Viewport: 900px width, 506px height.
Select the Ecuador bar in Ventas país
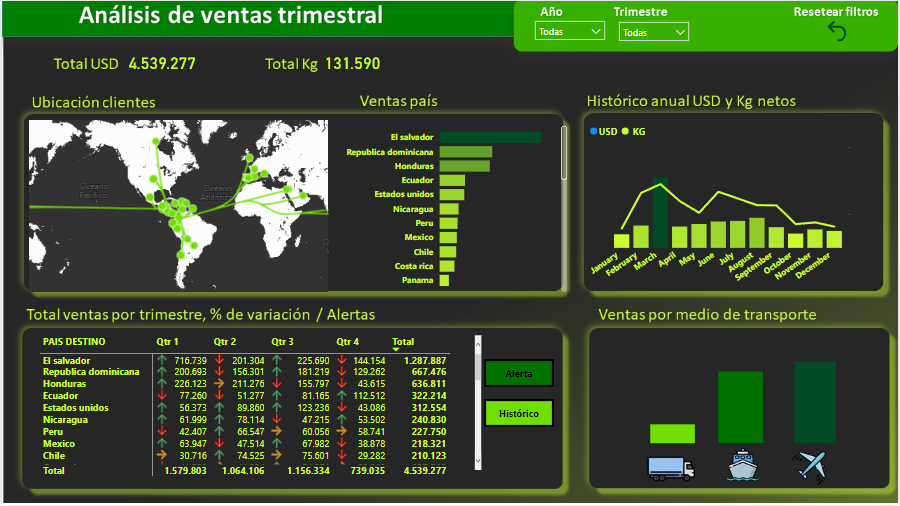coord(452,180)
